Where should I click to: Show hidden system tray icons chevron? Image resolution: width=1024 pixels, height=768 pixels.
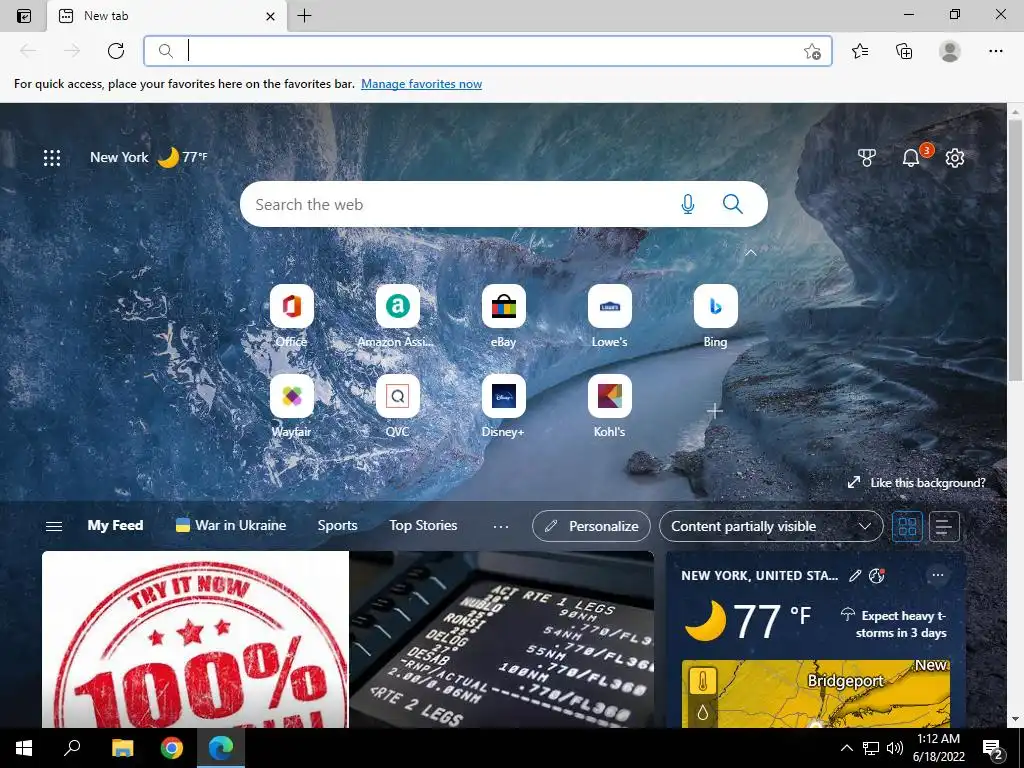pos(846,748)
